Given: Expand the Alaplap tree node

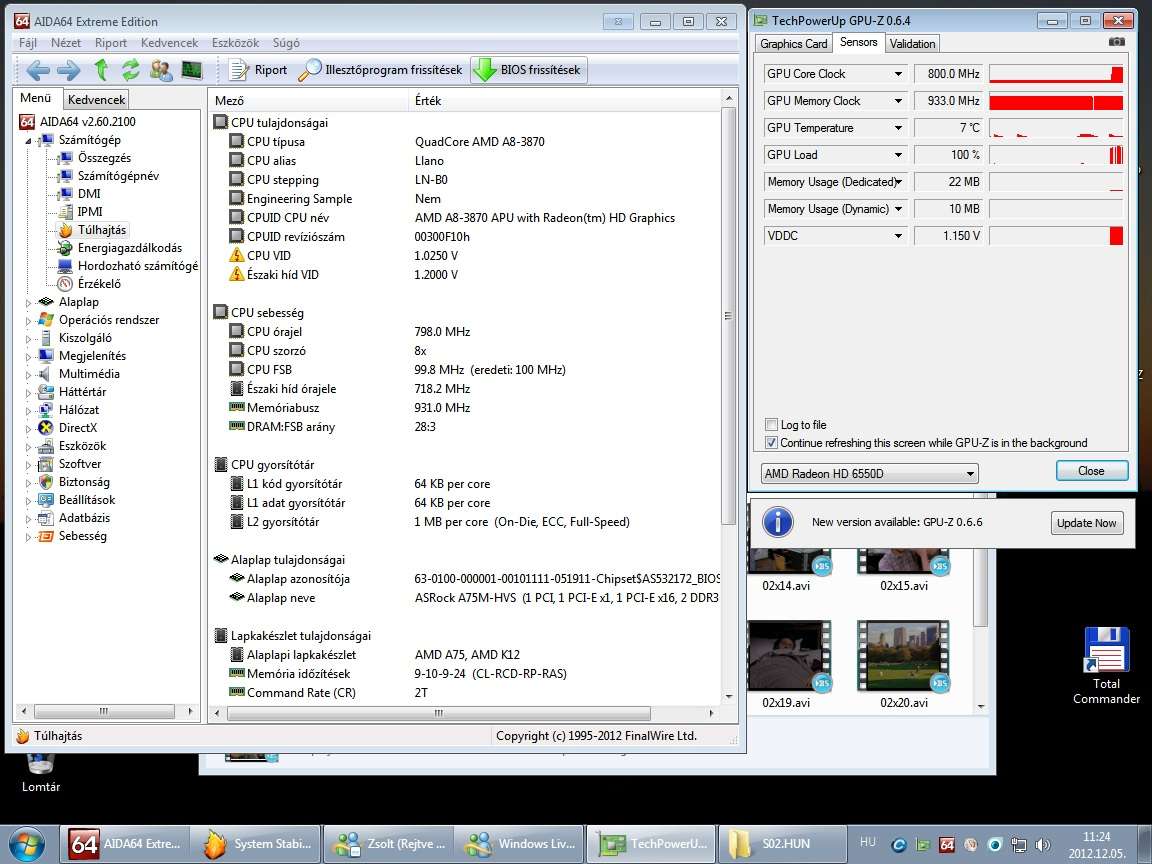Looking at the screenshot, I should point(29,302).
